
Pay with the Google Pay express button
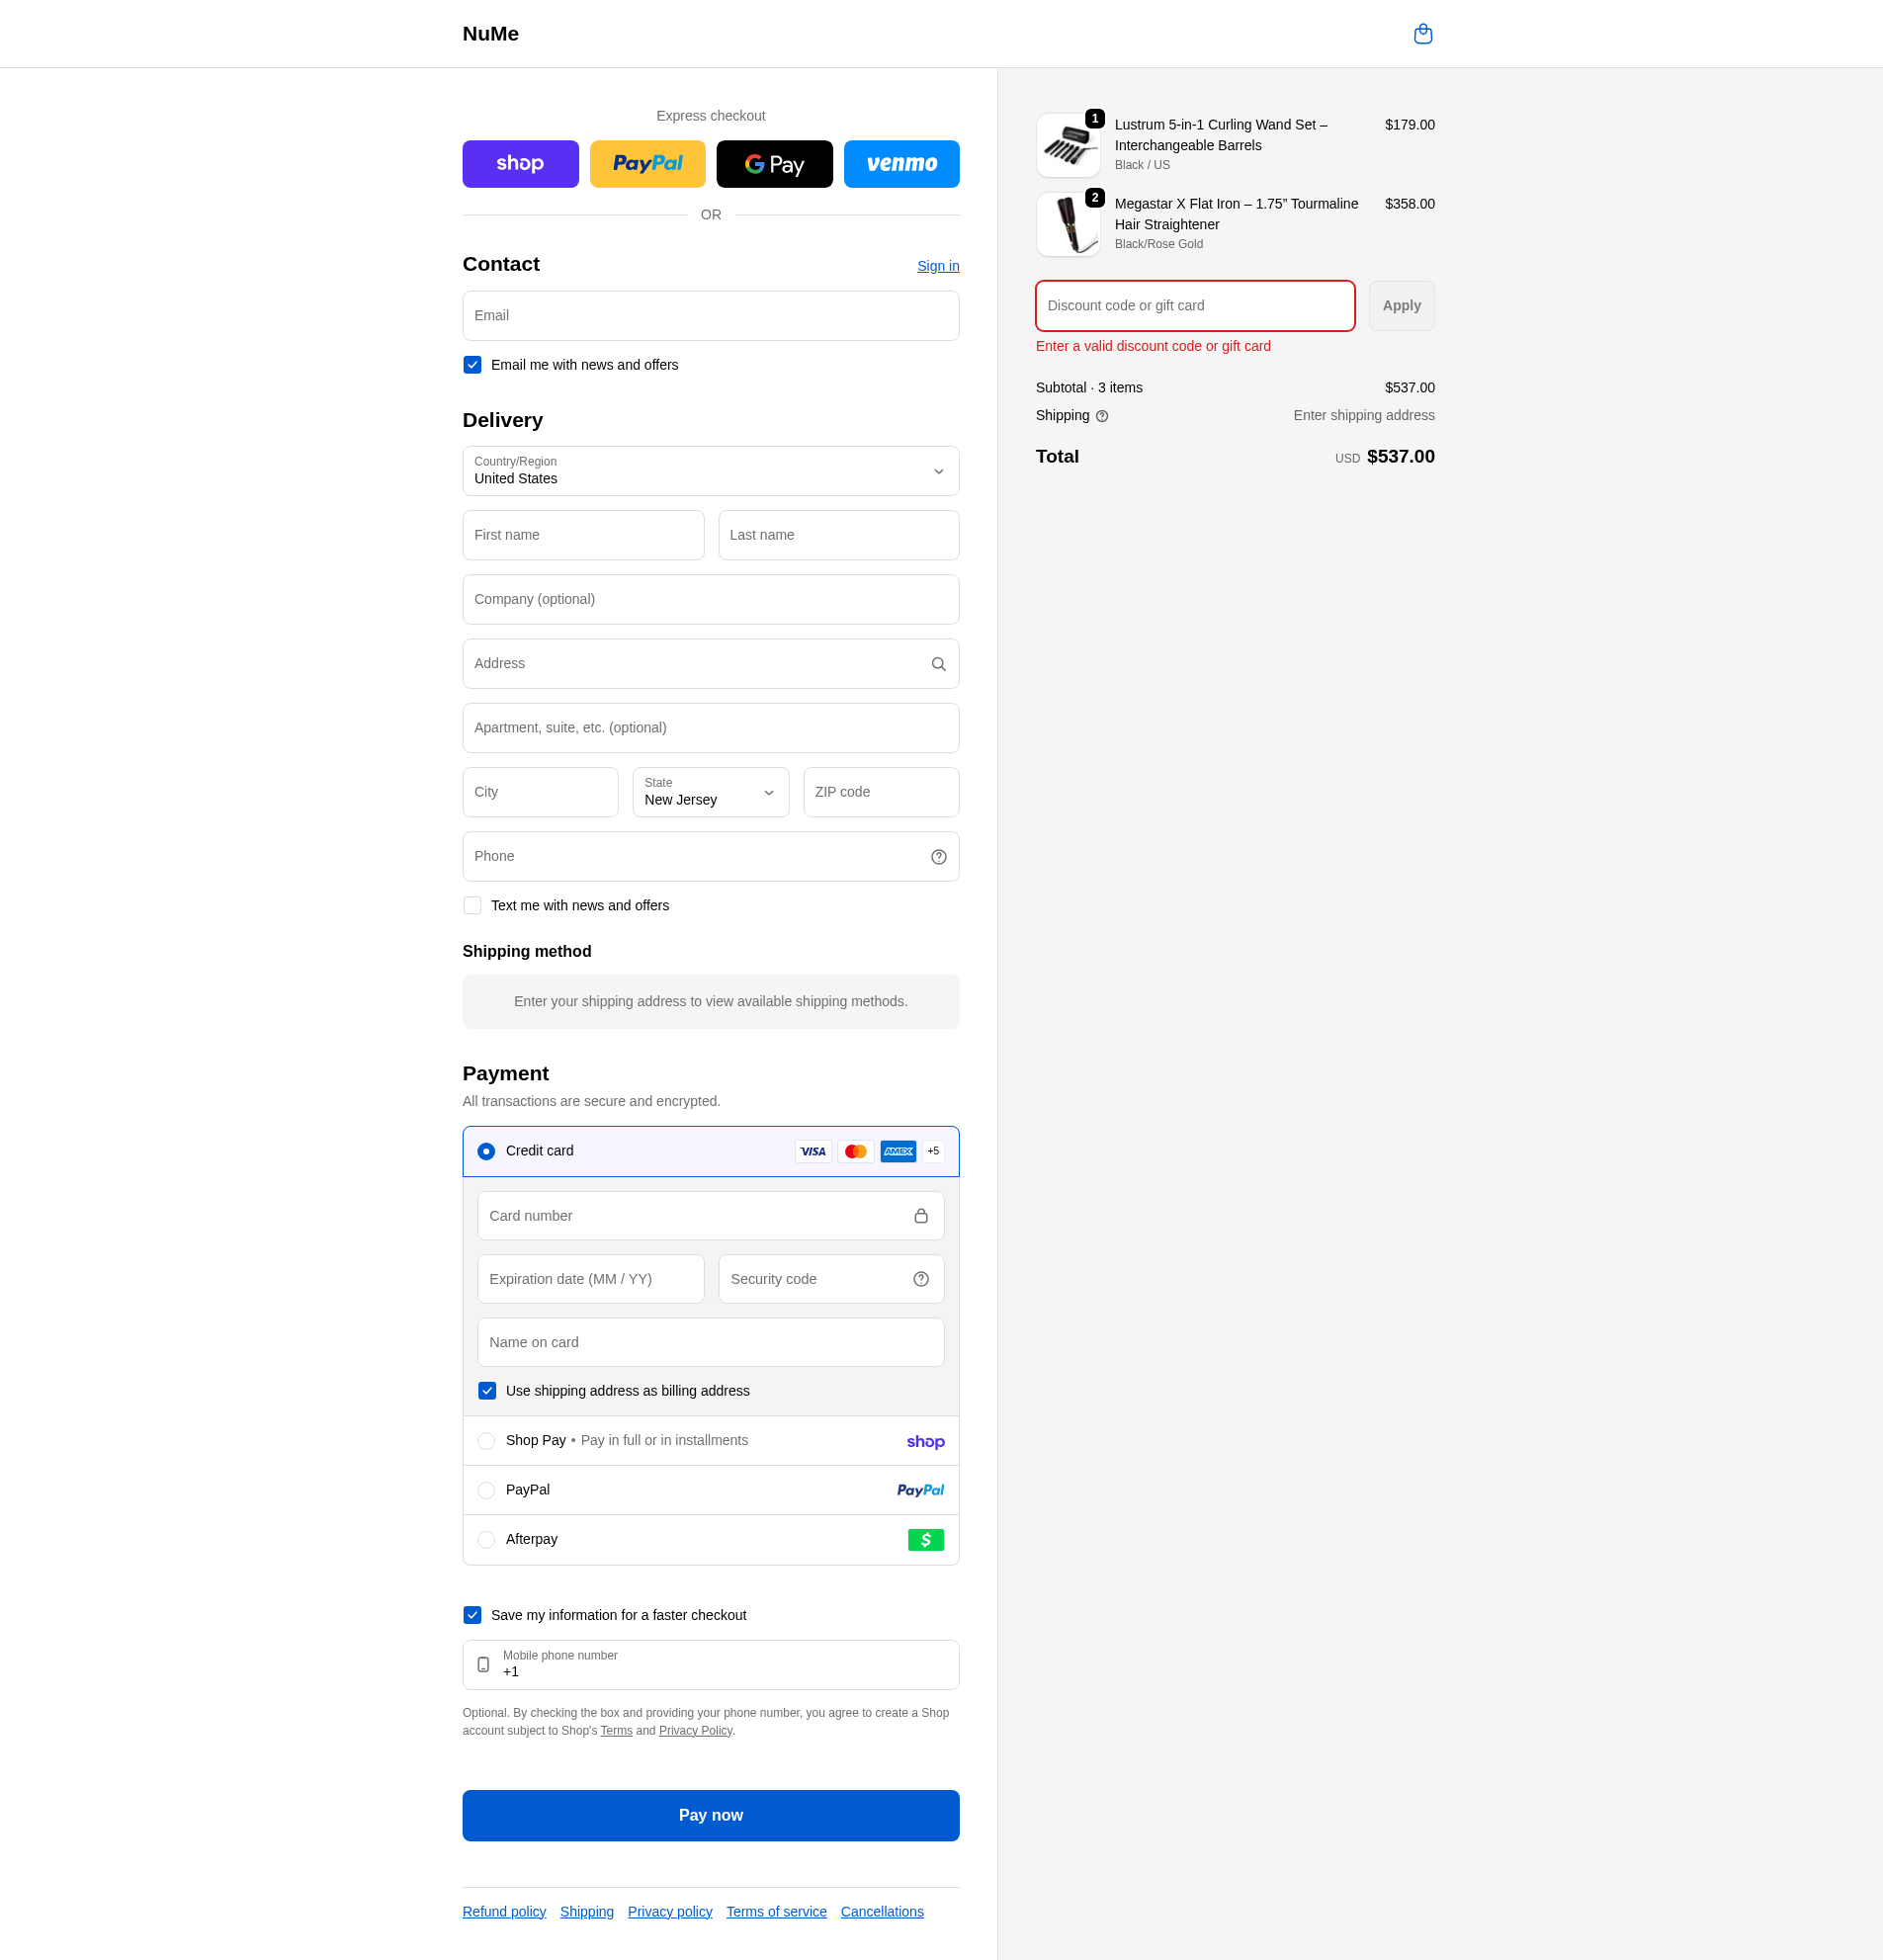774,164
